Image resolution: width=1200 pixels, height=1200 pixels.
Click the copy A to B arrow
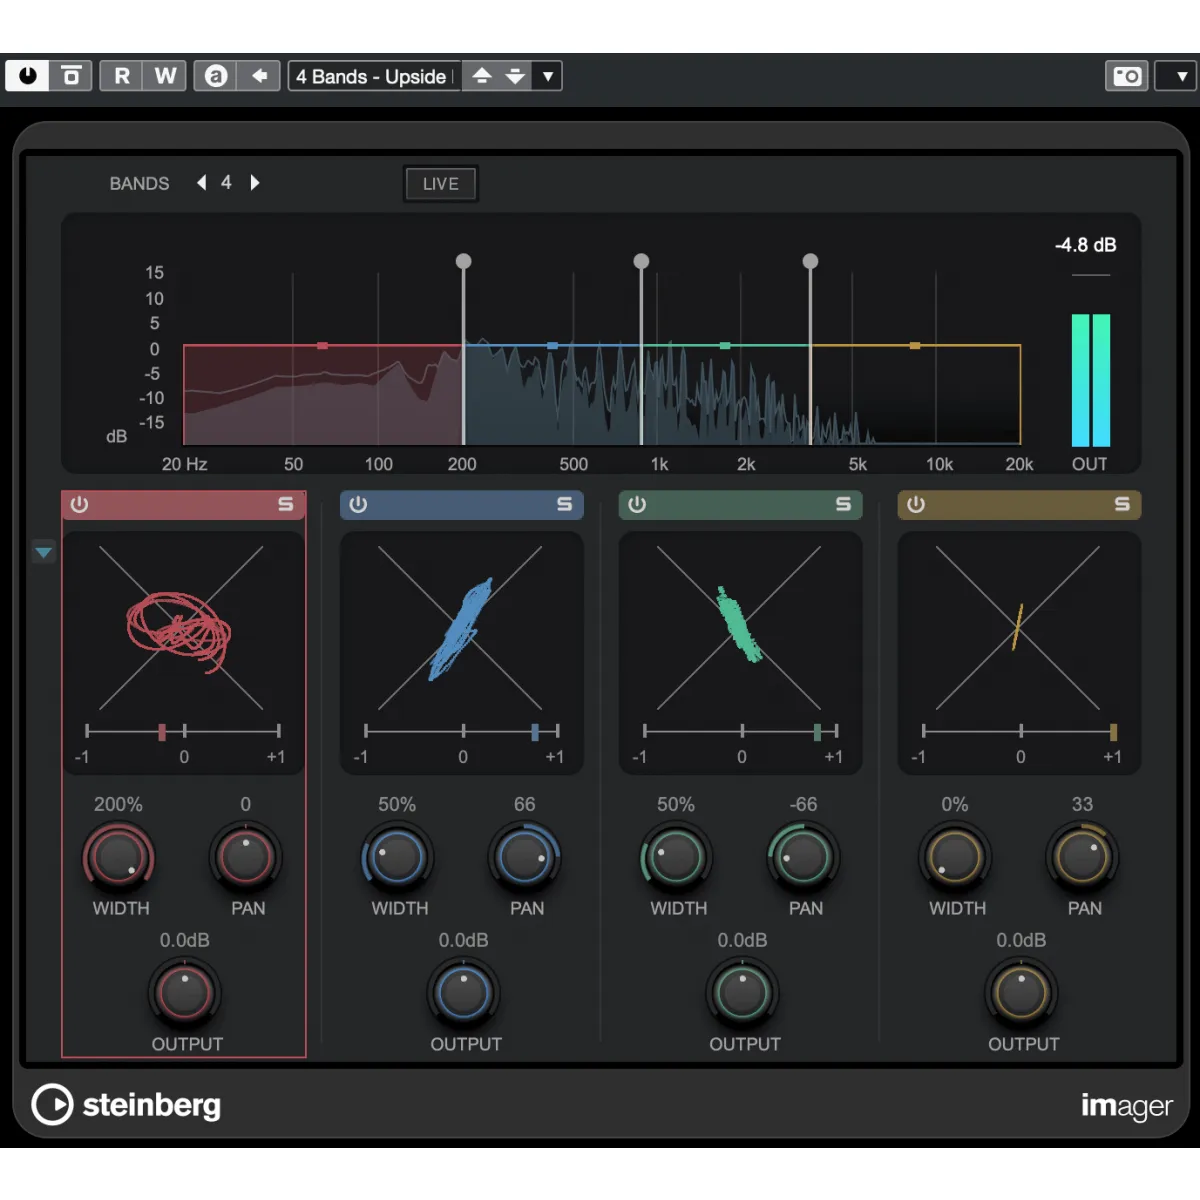click(259, 76)
